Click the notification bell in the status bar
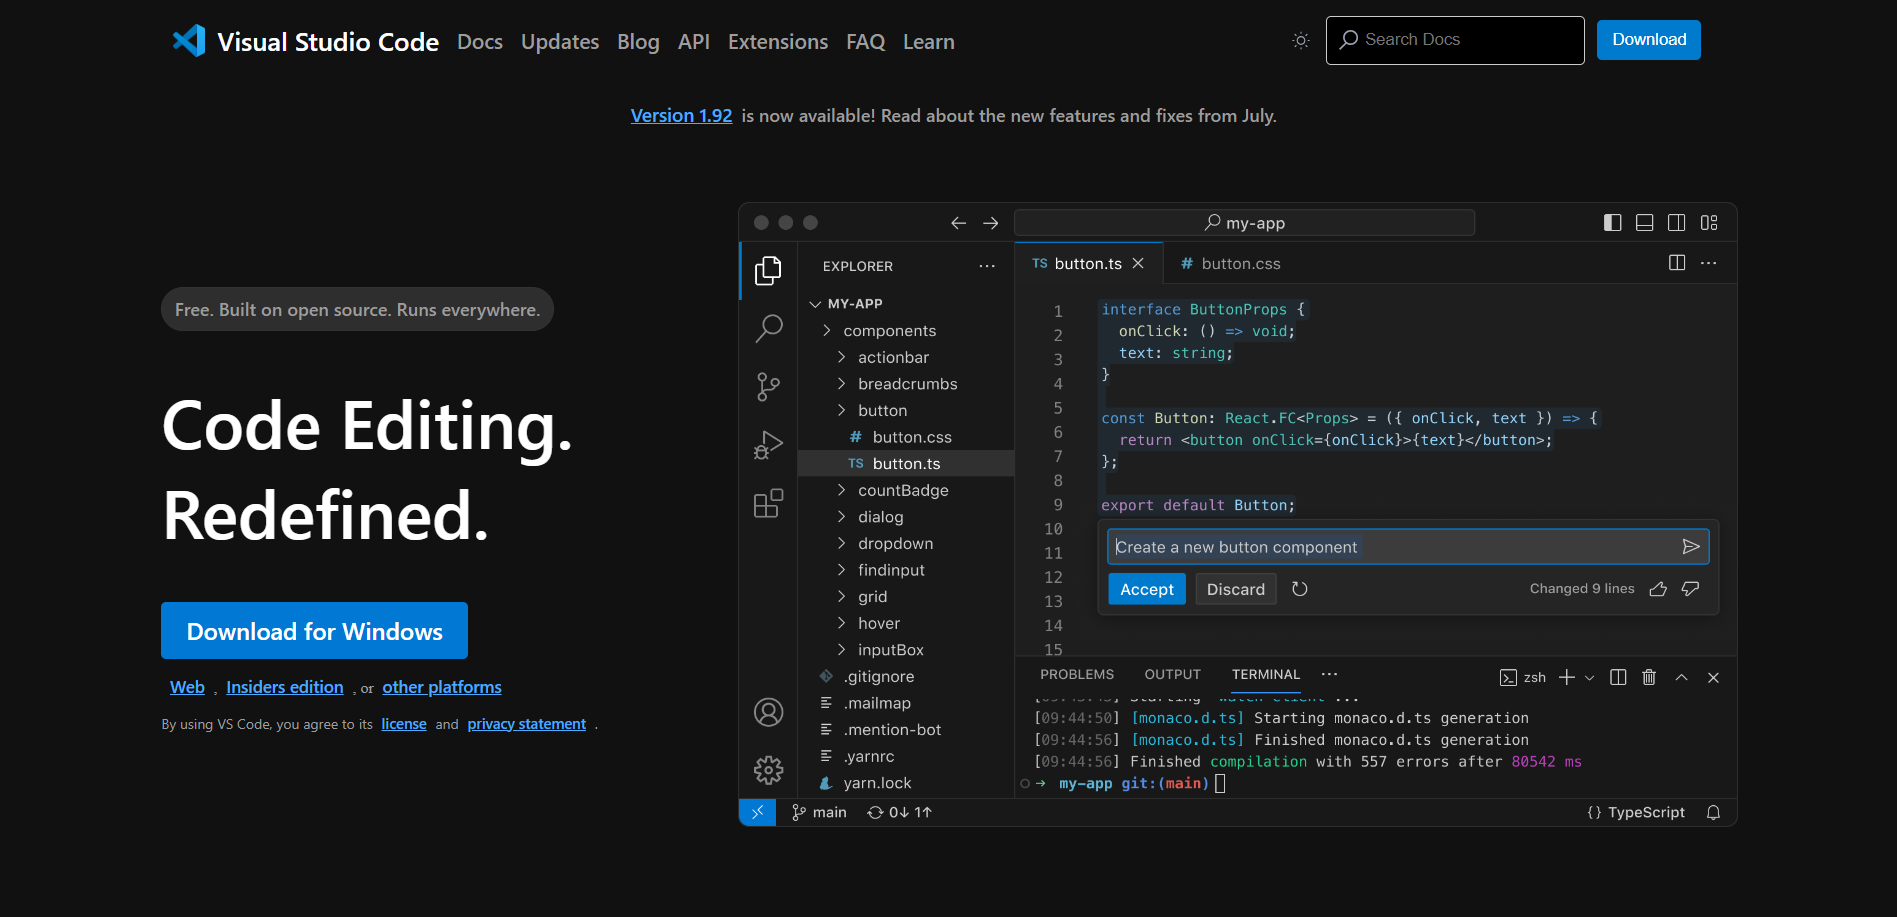1897x917 pixels. pos(1713,812)
